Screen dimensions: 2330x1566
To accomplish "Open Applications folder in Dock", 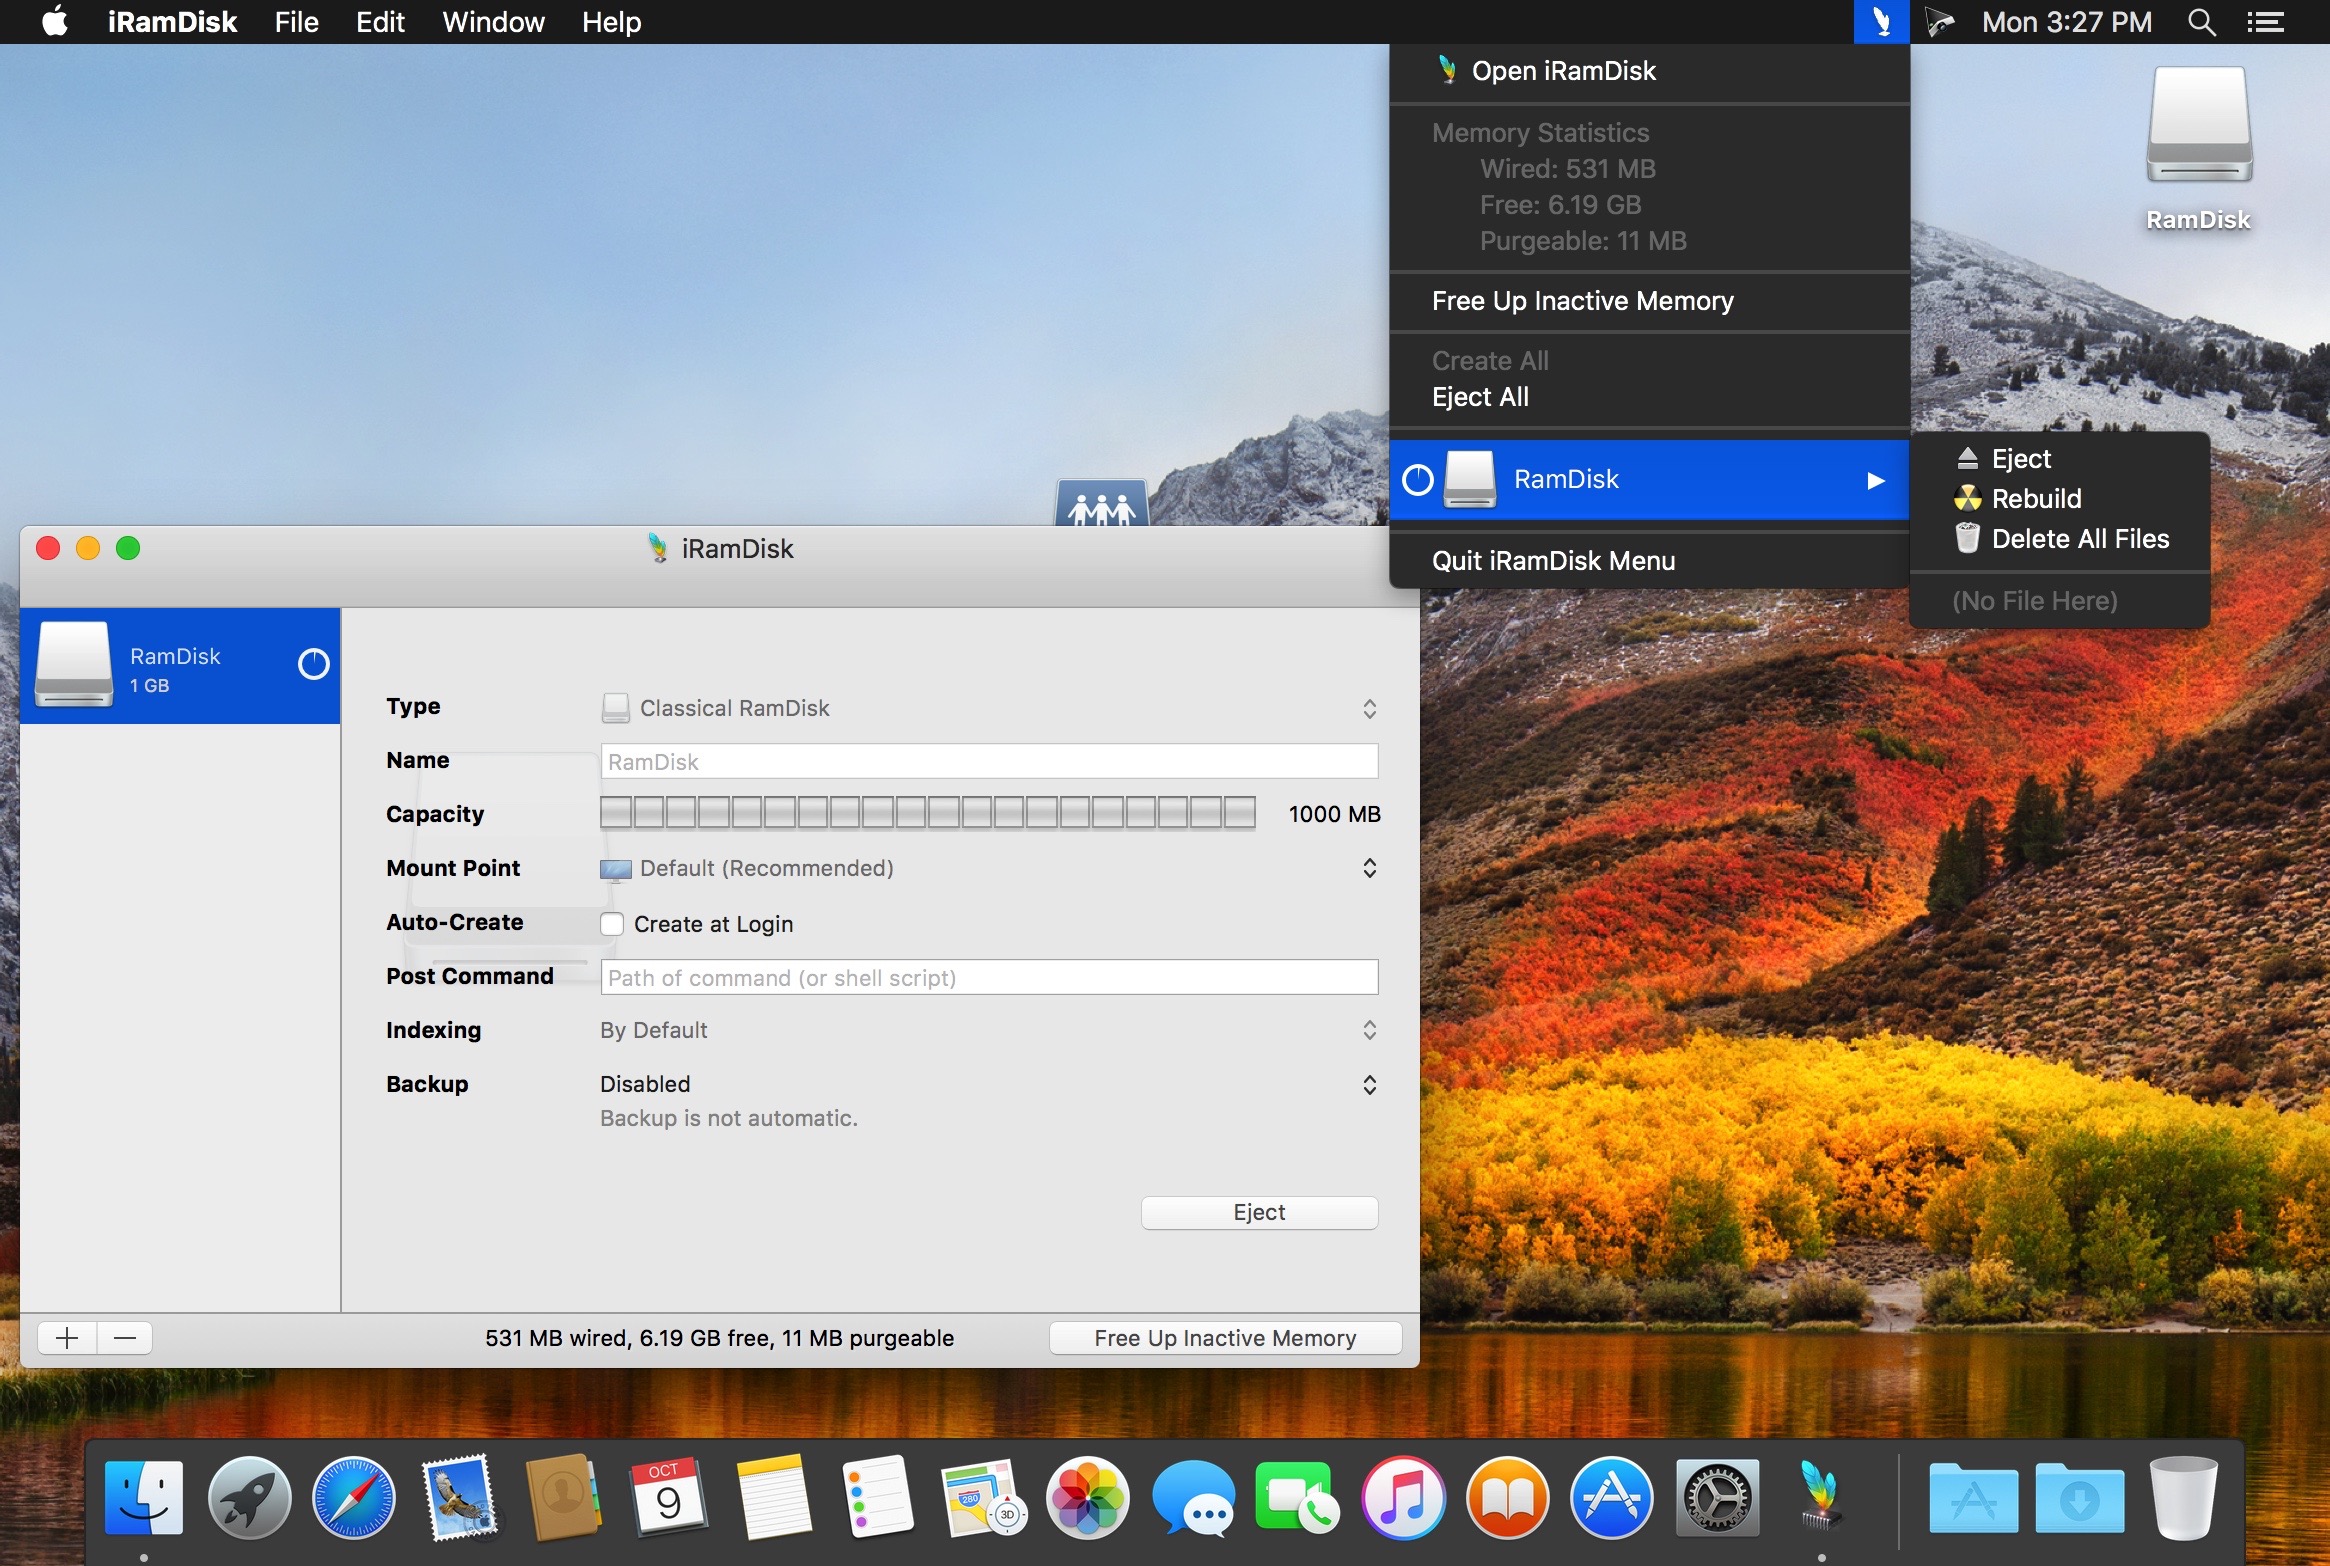I will pyautogui.click(x=1973, y=1497).
